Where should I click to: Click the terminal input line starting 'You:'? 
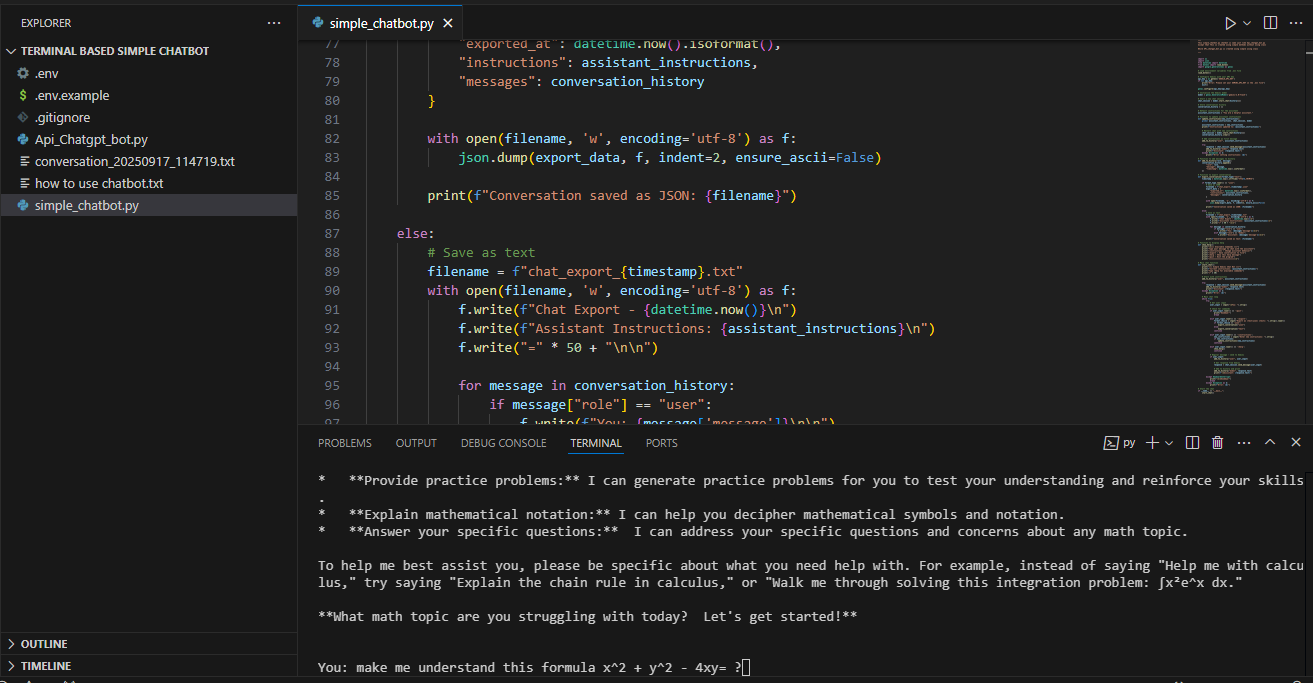(x=534, y=668)
